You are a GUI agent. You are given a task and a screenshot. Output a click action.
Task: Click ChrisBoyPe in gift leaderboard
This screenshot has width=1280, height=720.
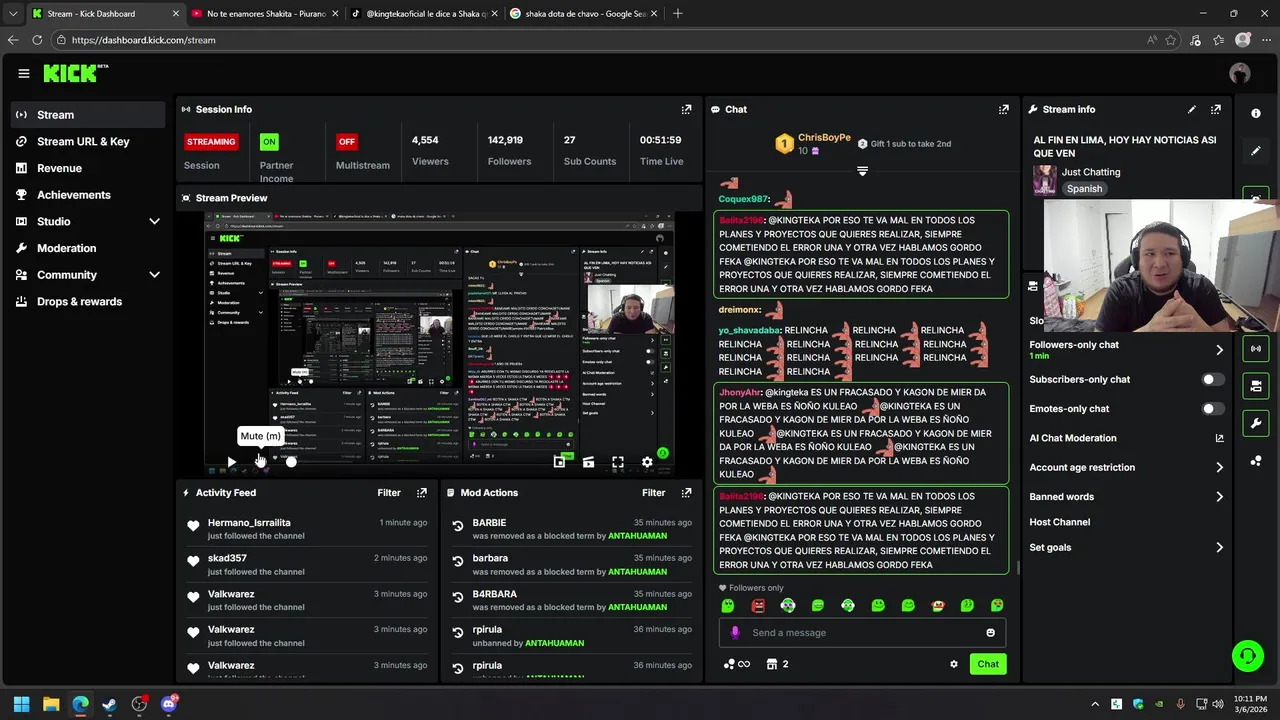click(x=824, y=137)
